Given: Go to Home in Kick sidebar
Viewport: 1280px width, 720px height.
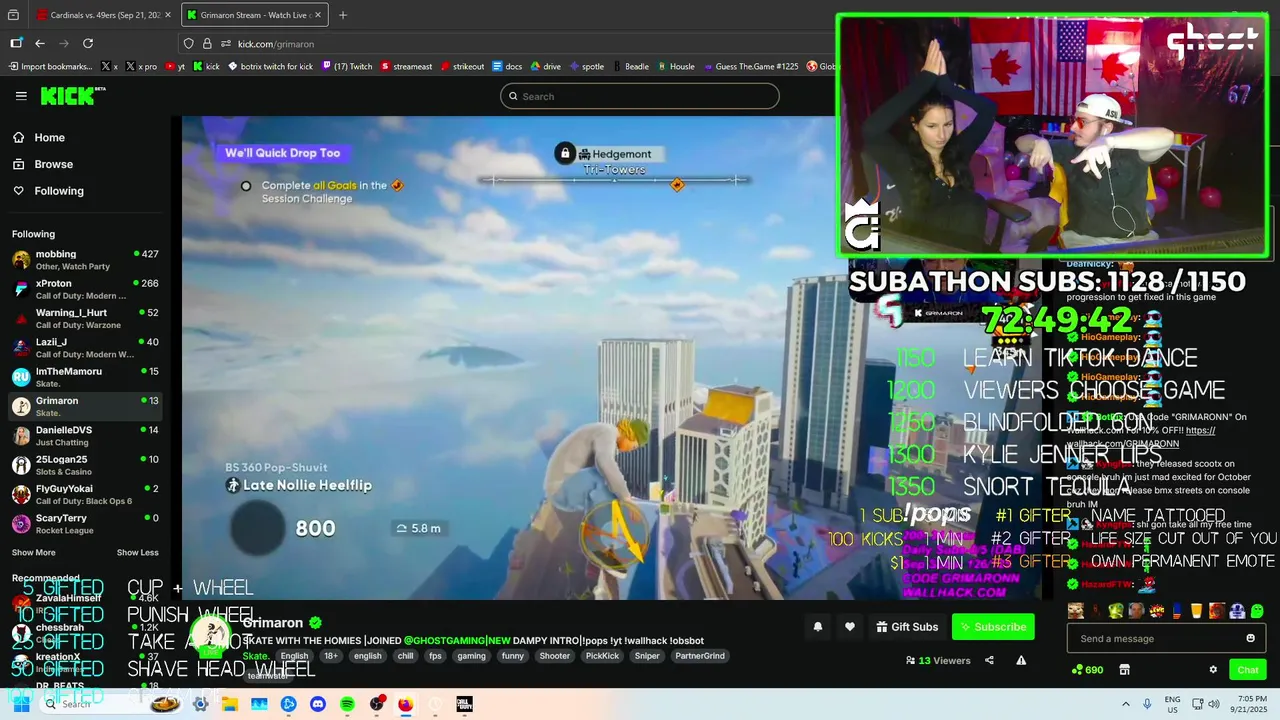Looking at the screenshot, I should tap(38, 138).
